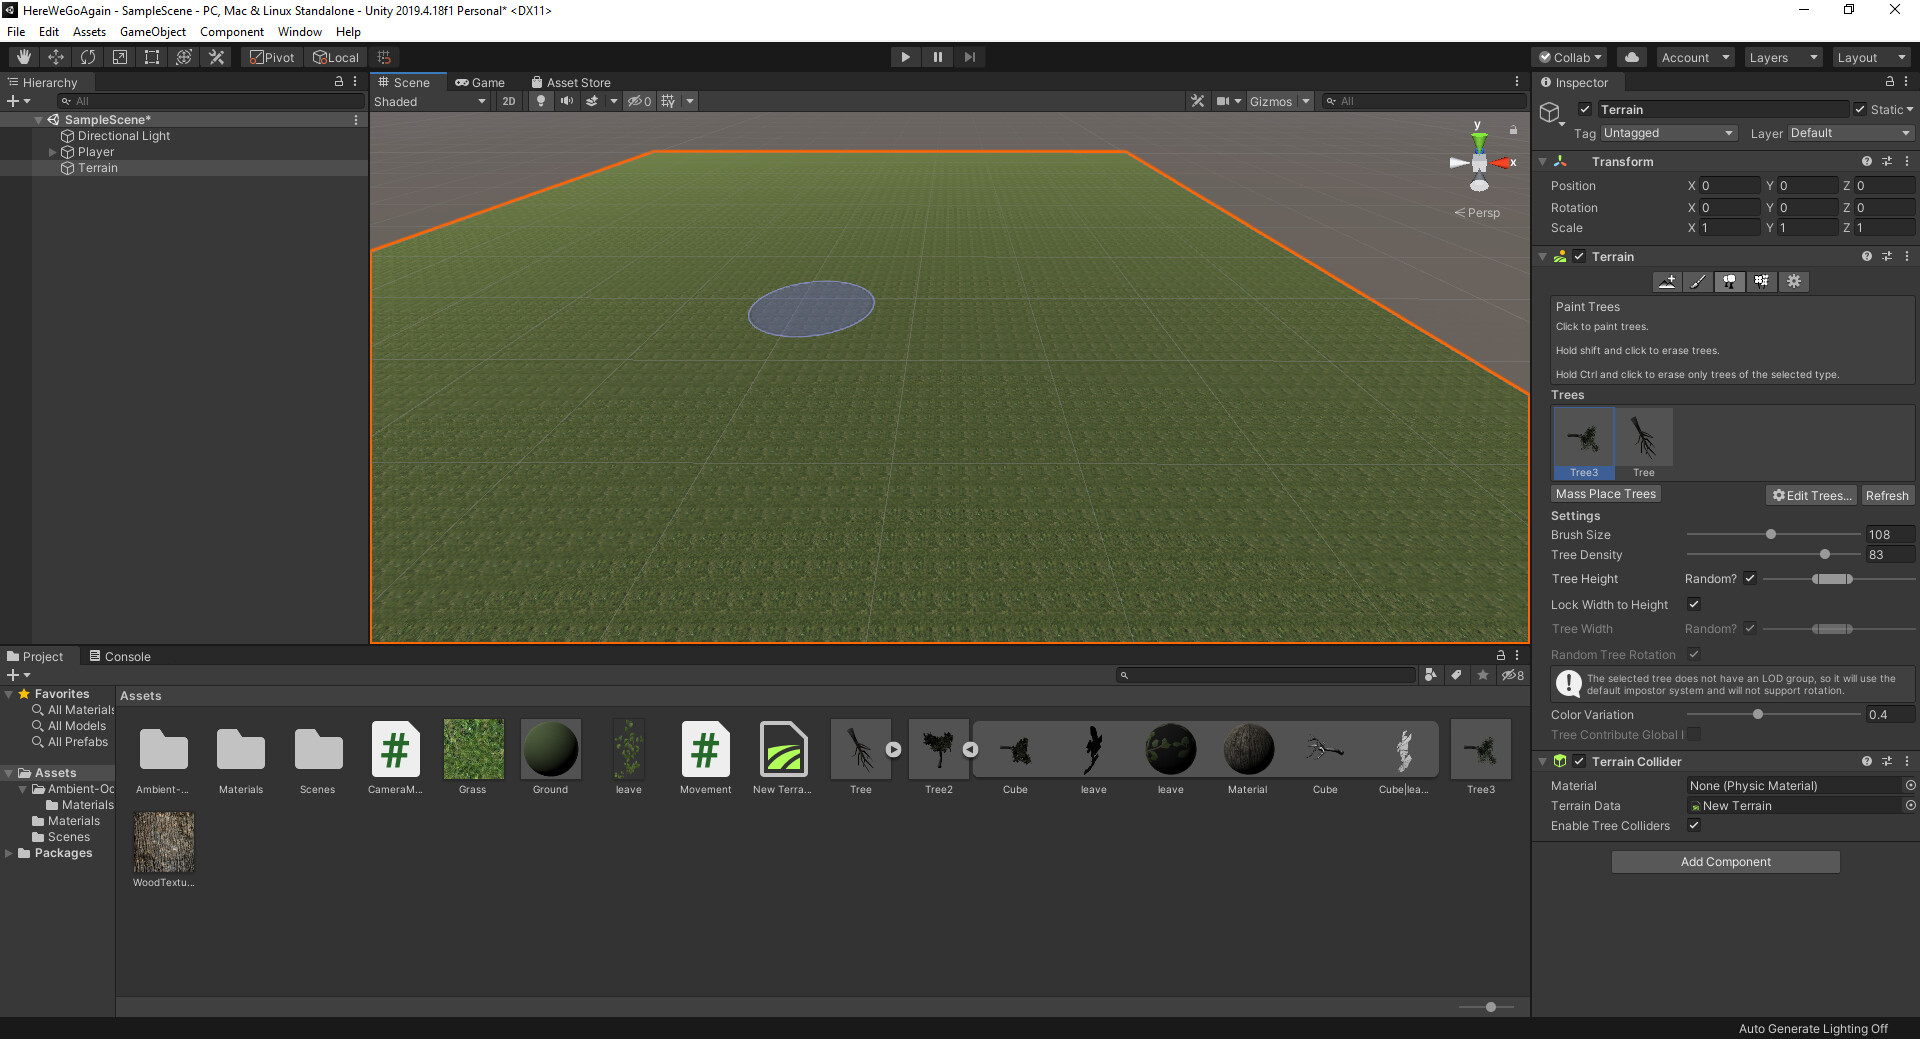Select the Raise or Lower Terrain tool
Screen dimensions: 1920x1039
(x=1698, y=282)
